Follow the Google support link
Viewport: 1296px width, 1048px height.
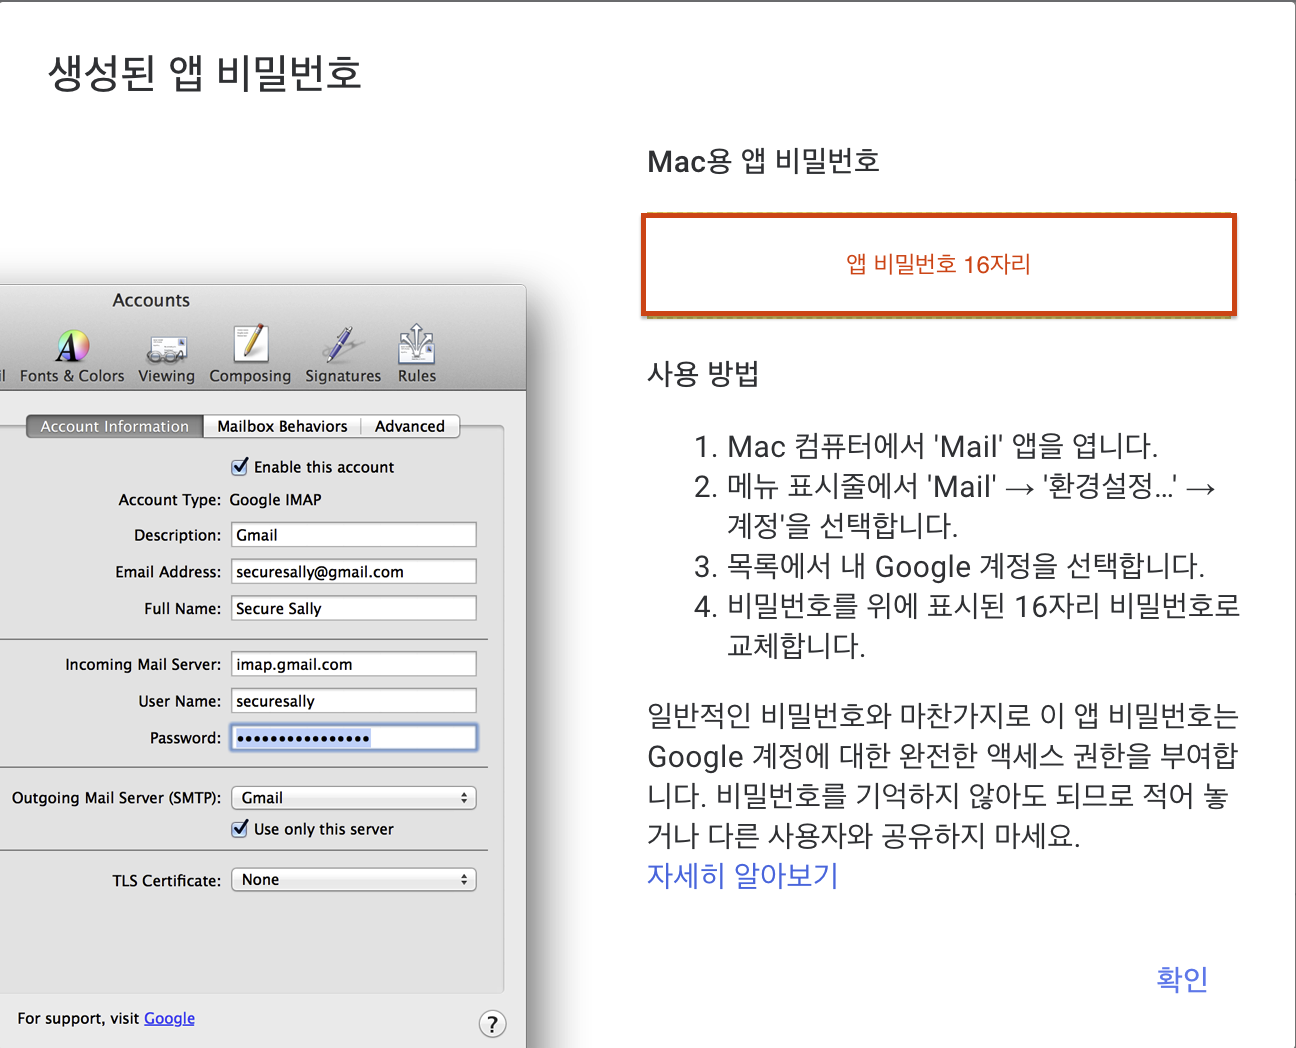coord(169,1018)
